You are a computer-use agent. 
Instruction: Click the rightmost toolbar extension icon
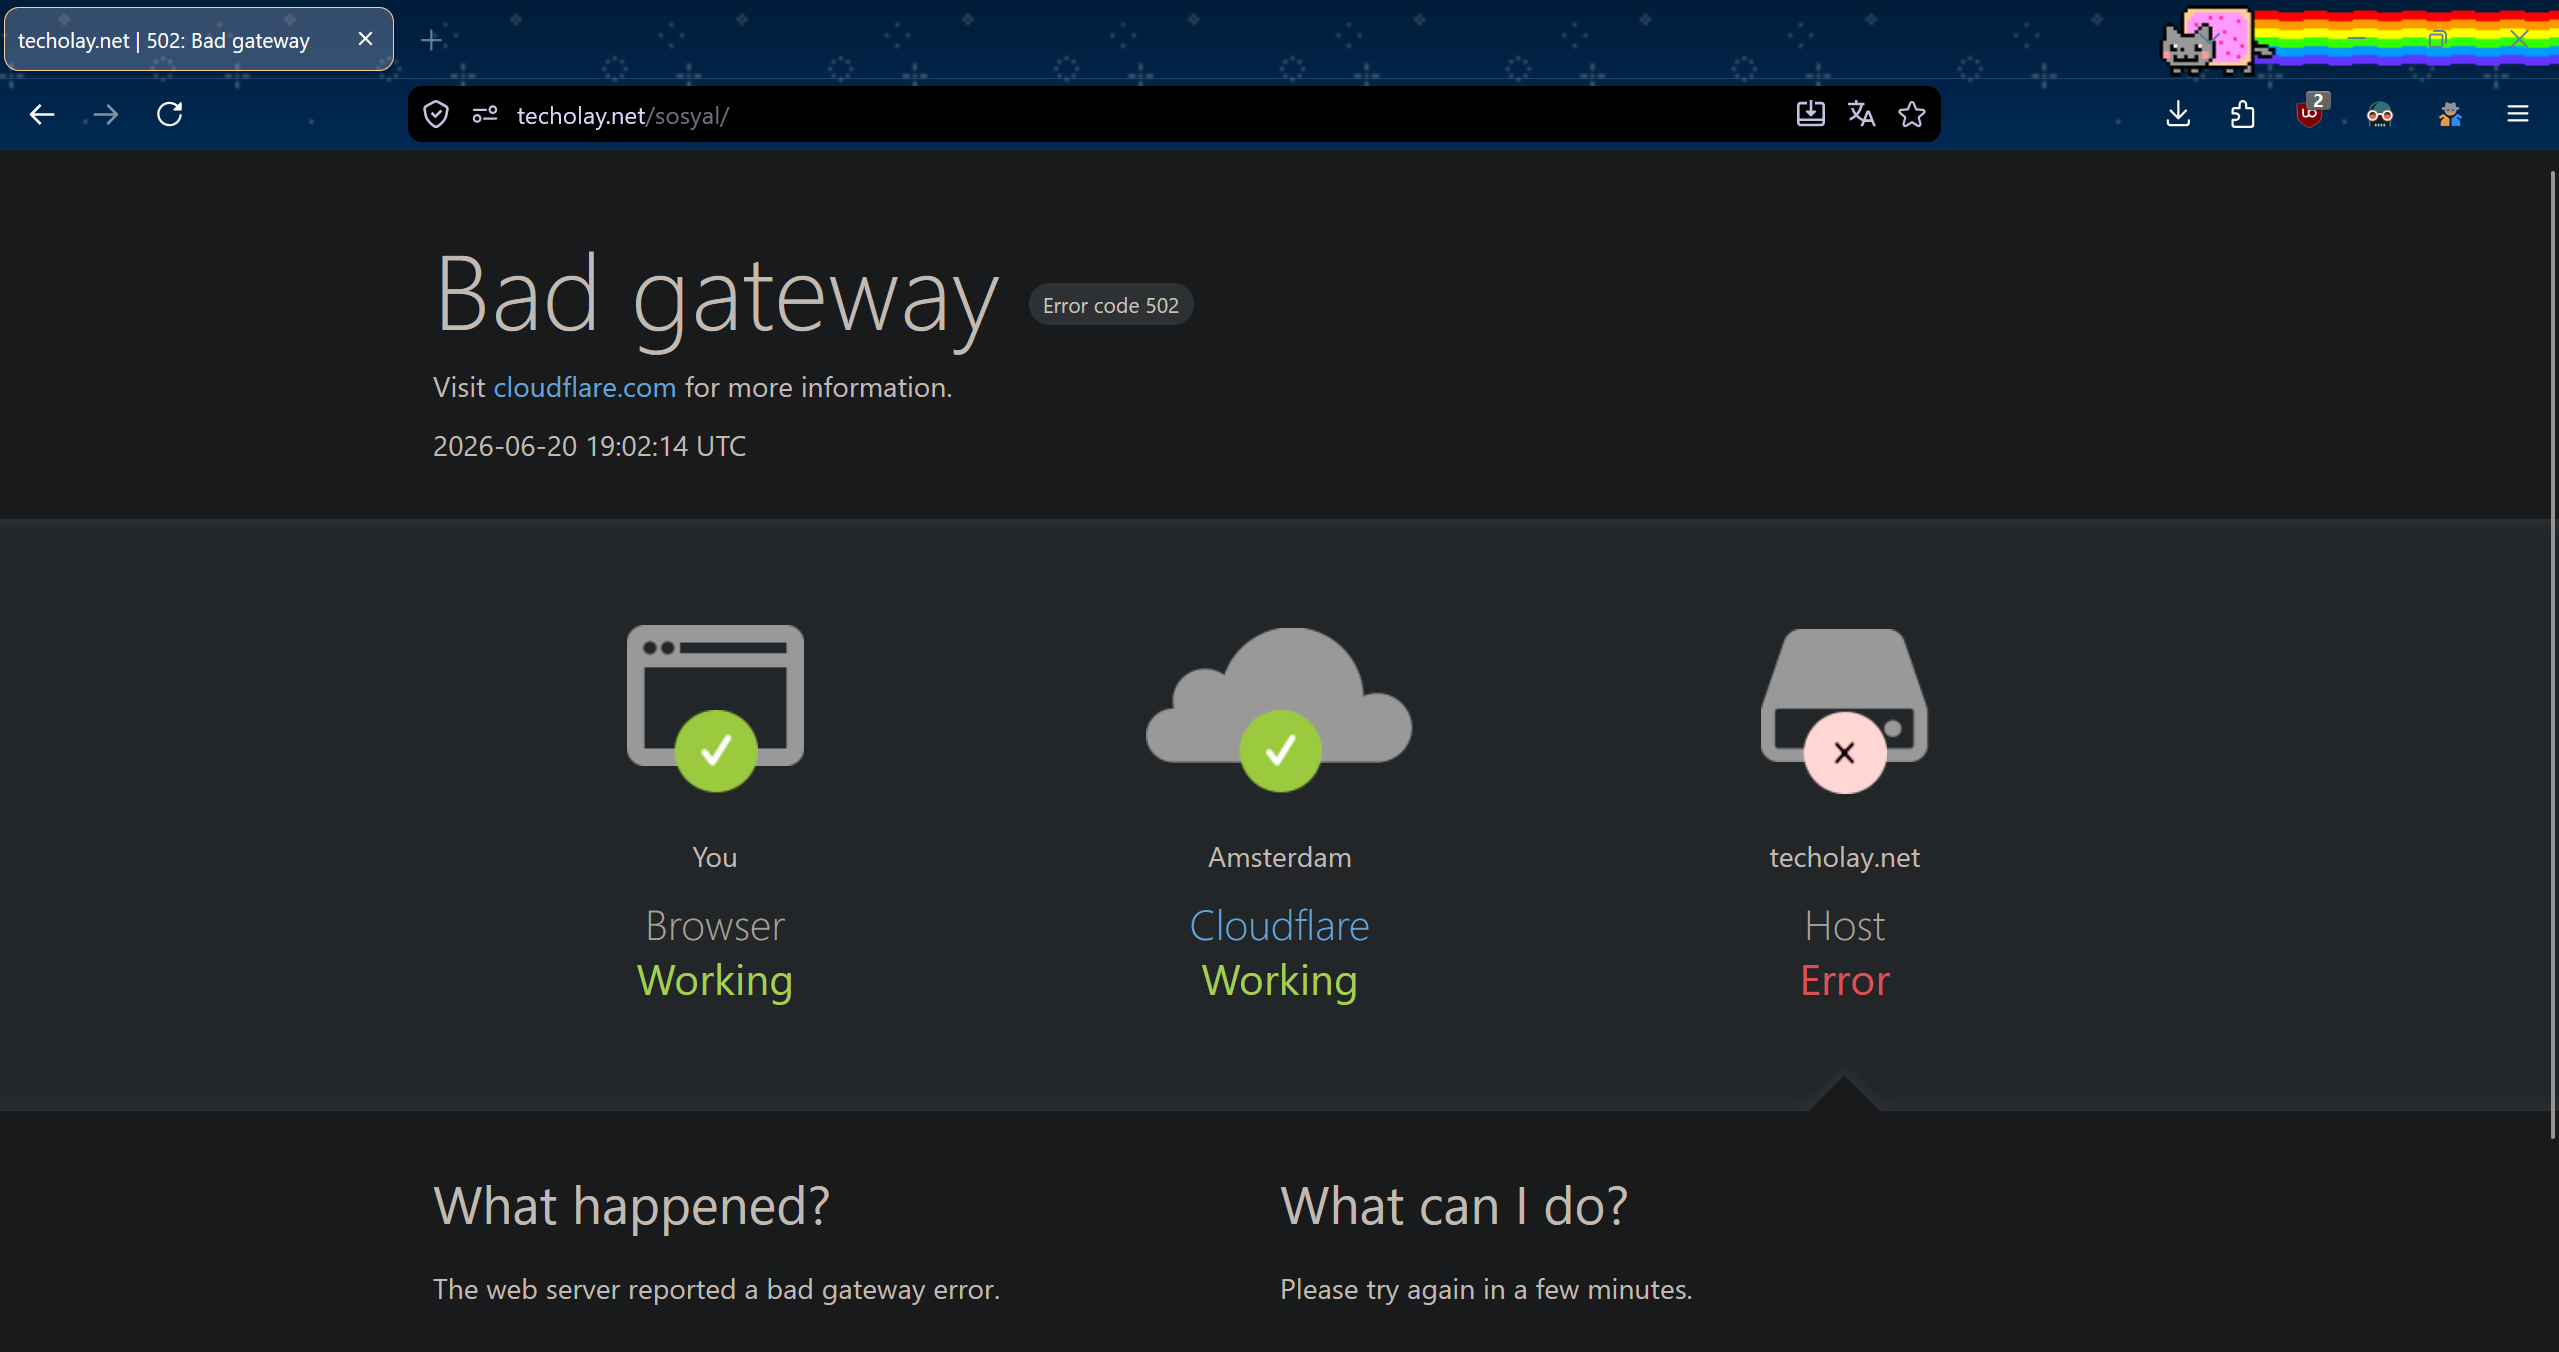pyautogui.click(x=2450, y=115)
